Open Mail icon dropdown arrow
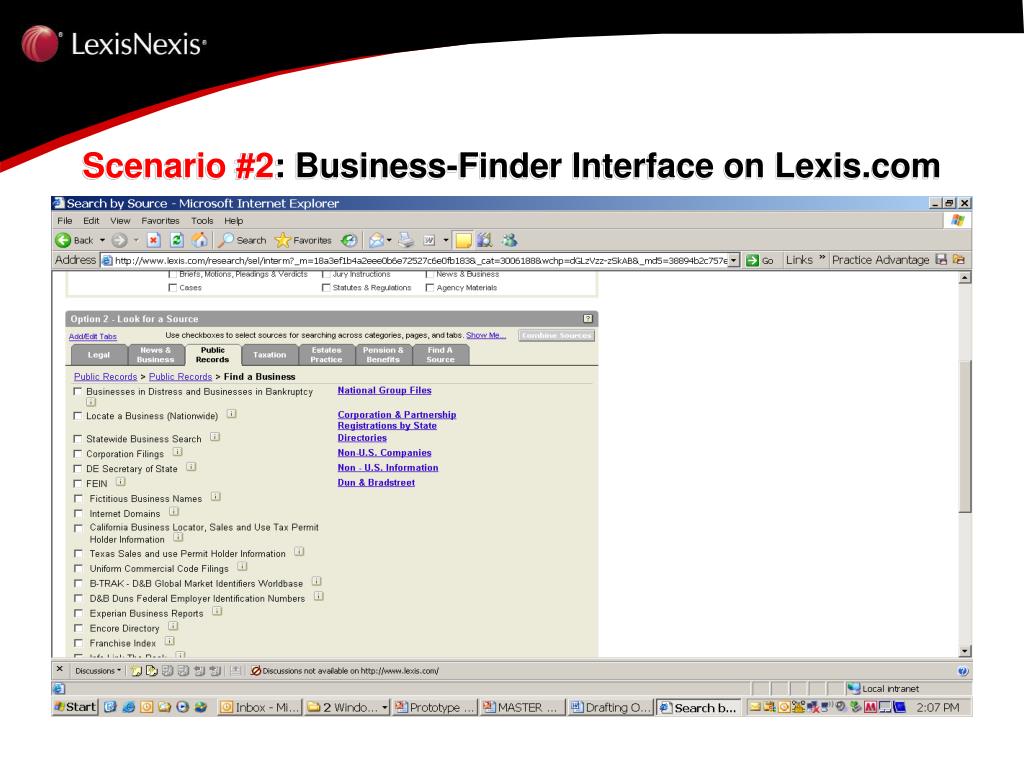The image size is (1024, 768). 389,240
